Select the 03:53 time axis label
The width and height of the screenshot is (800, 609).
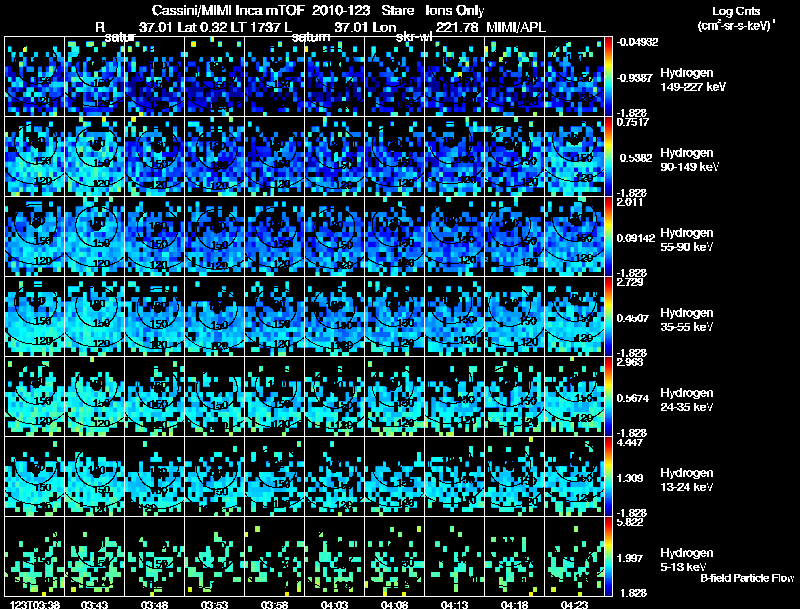pyautogui.click(x=215, y=604)
